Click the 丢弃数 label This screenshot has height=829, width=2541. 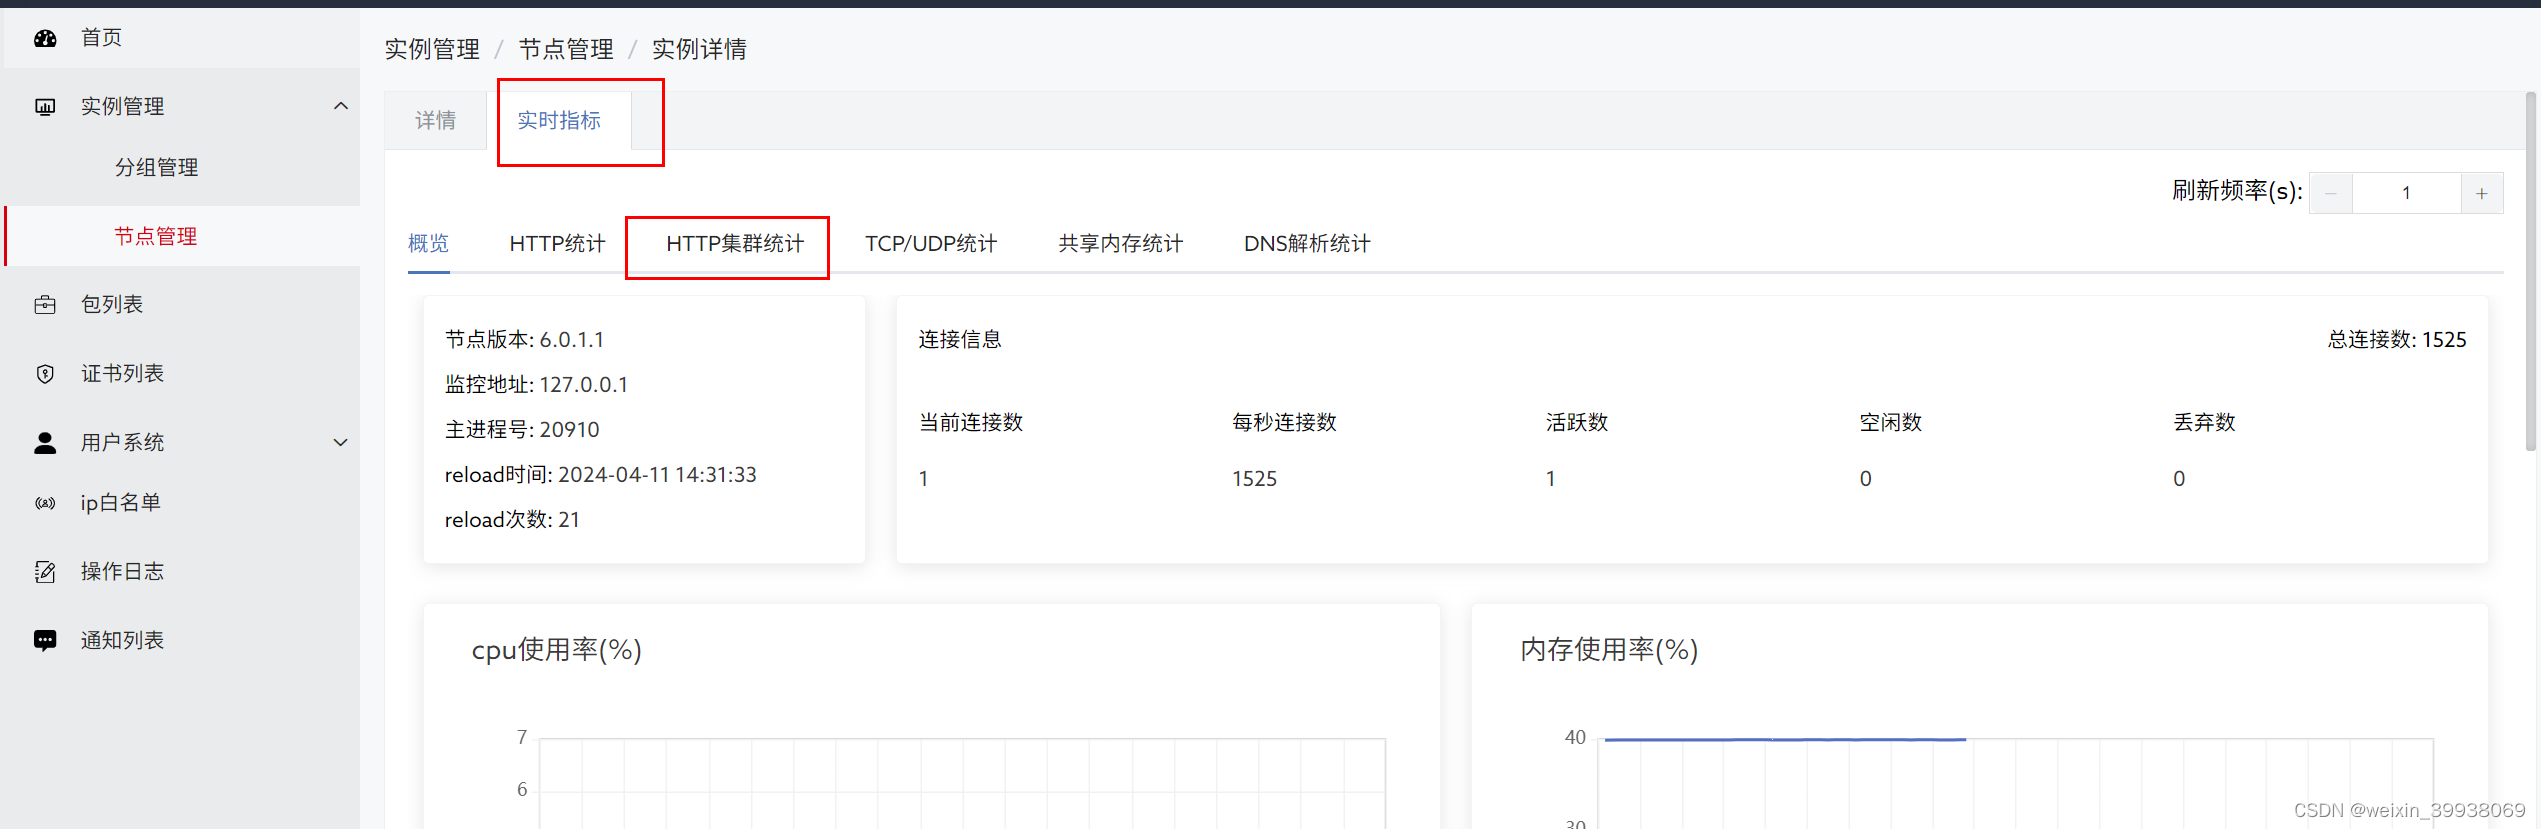(2205, 423)
